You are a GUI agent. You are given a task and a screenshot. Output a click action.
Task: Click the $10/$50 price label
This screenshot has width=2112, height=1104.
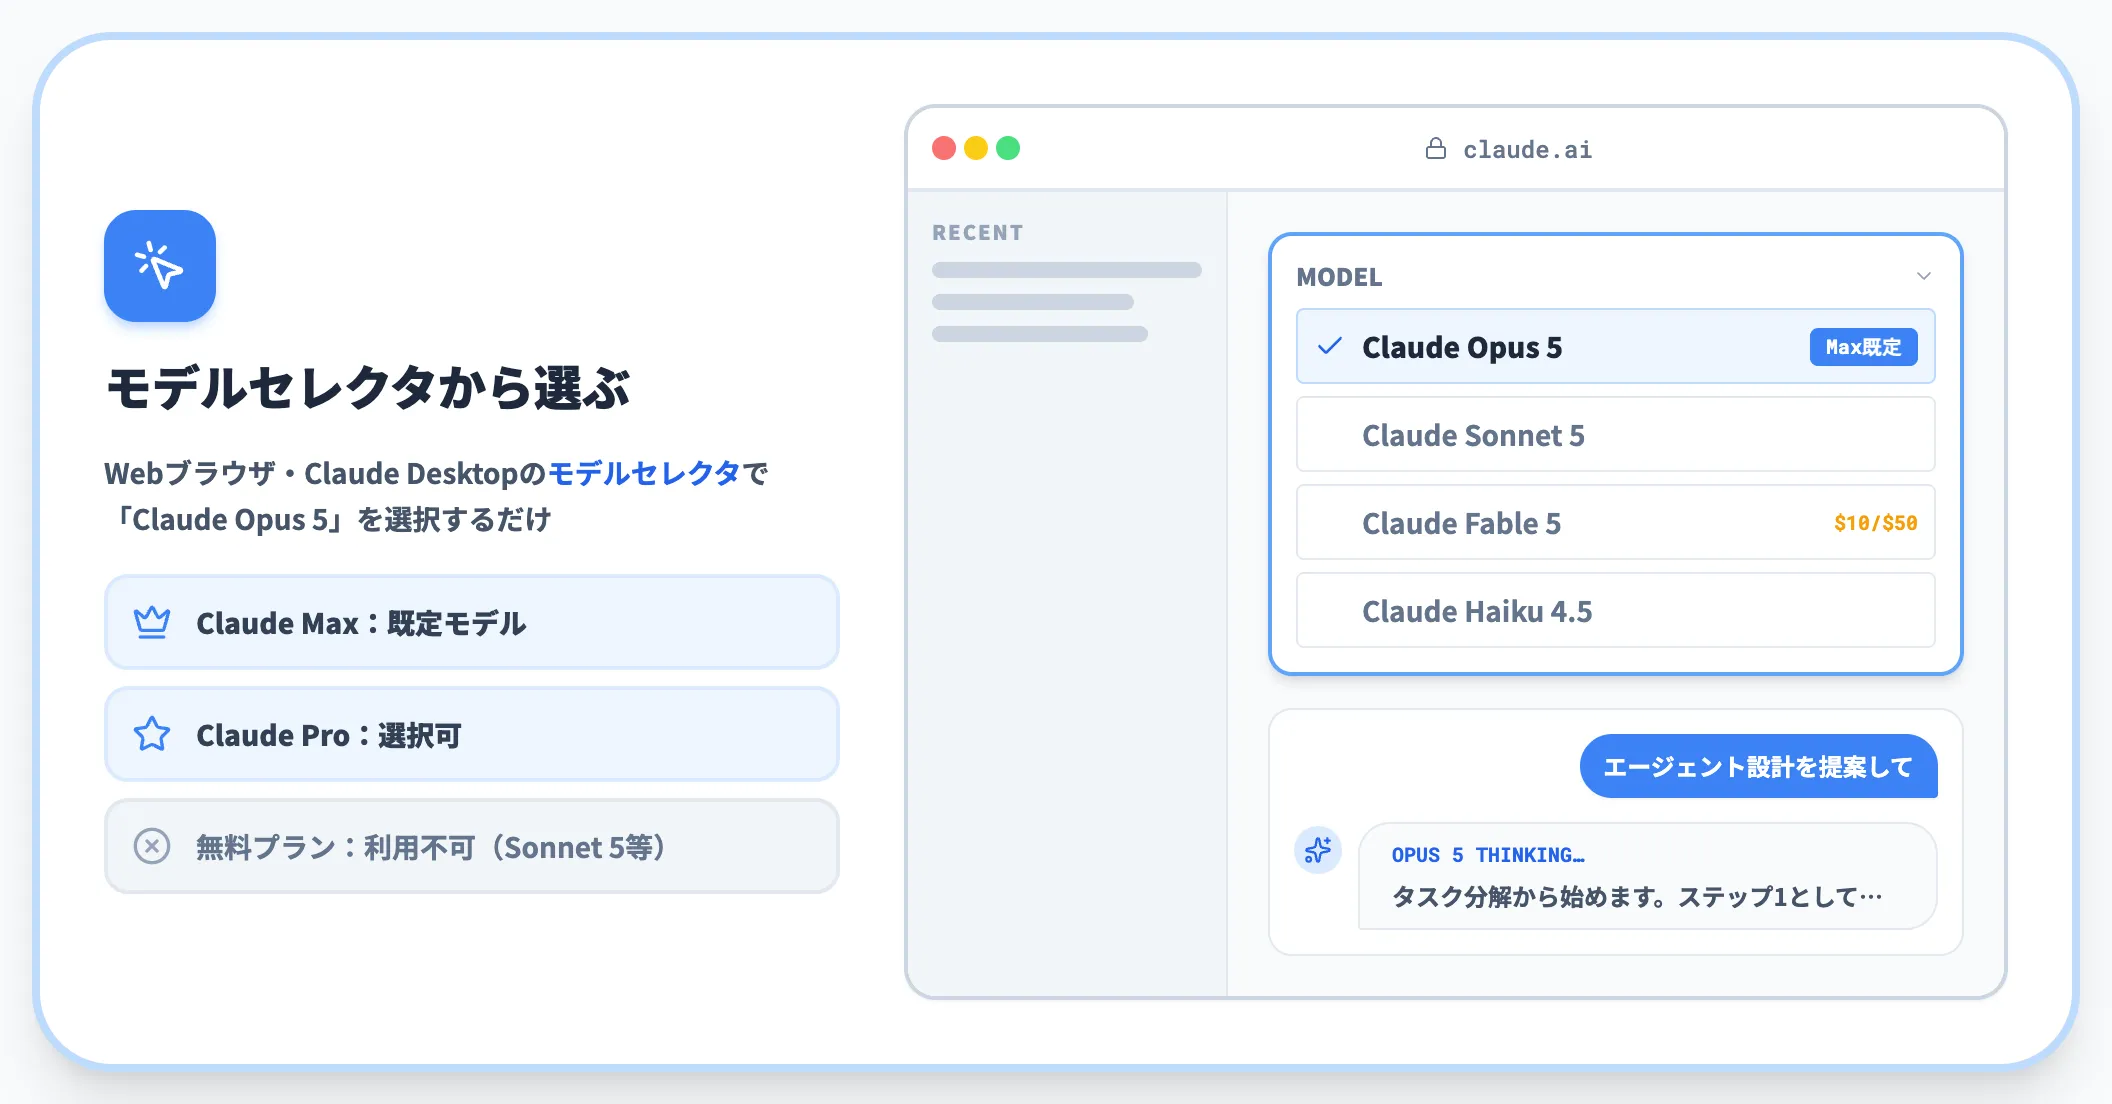click(x=1875, y=523)
